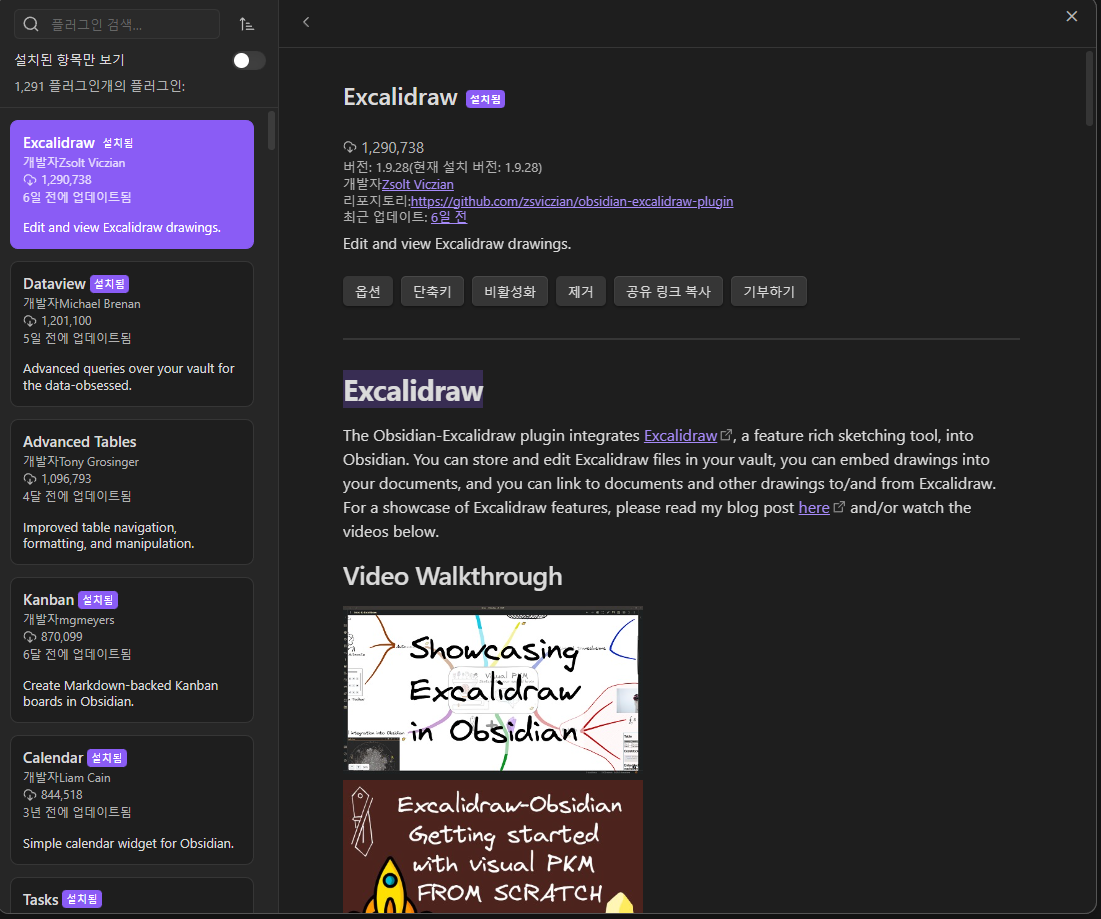
Task: Click the 제거 (Uninstall) button
Action: 581,291
